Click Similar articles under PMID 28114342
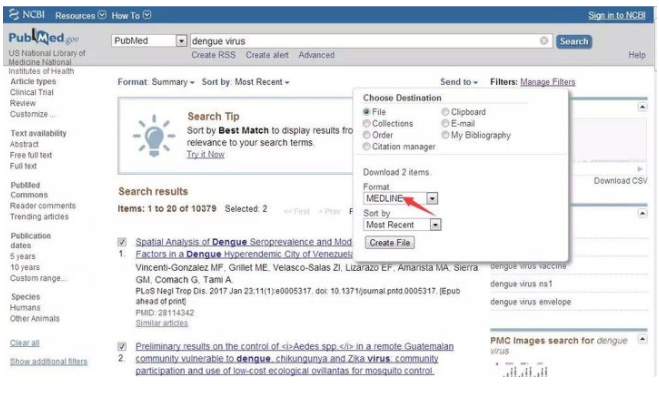This screenshot has height=395, width=659. coord(162,323)
